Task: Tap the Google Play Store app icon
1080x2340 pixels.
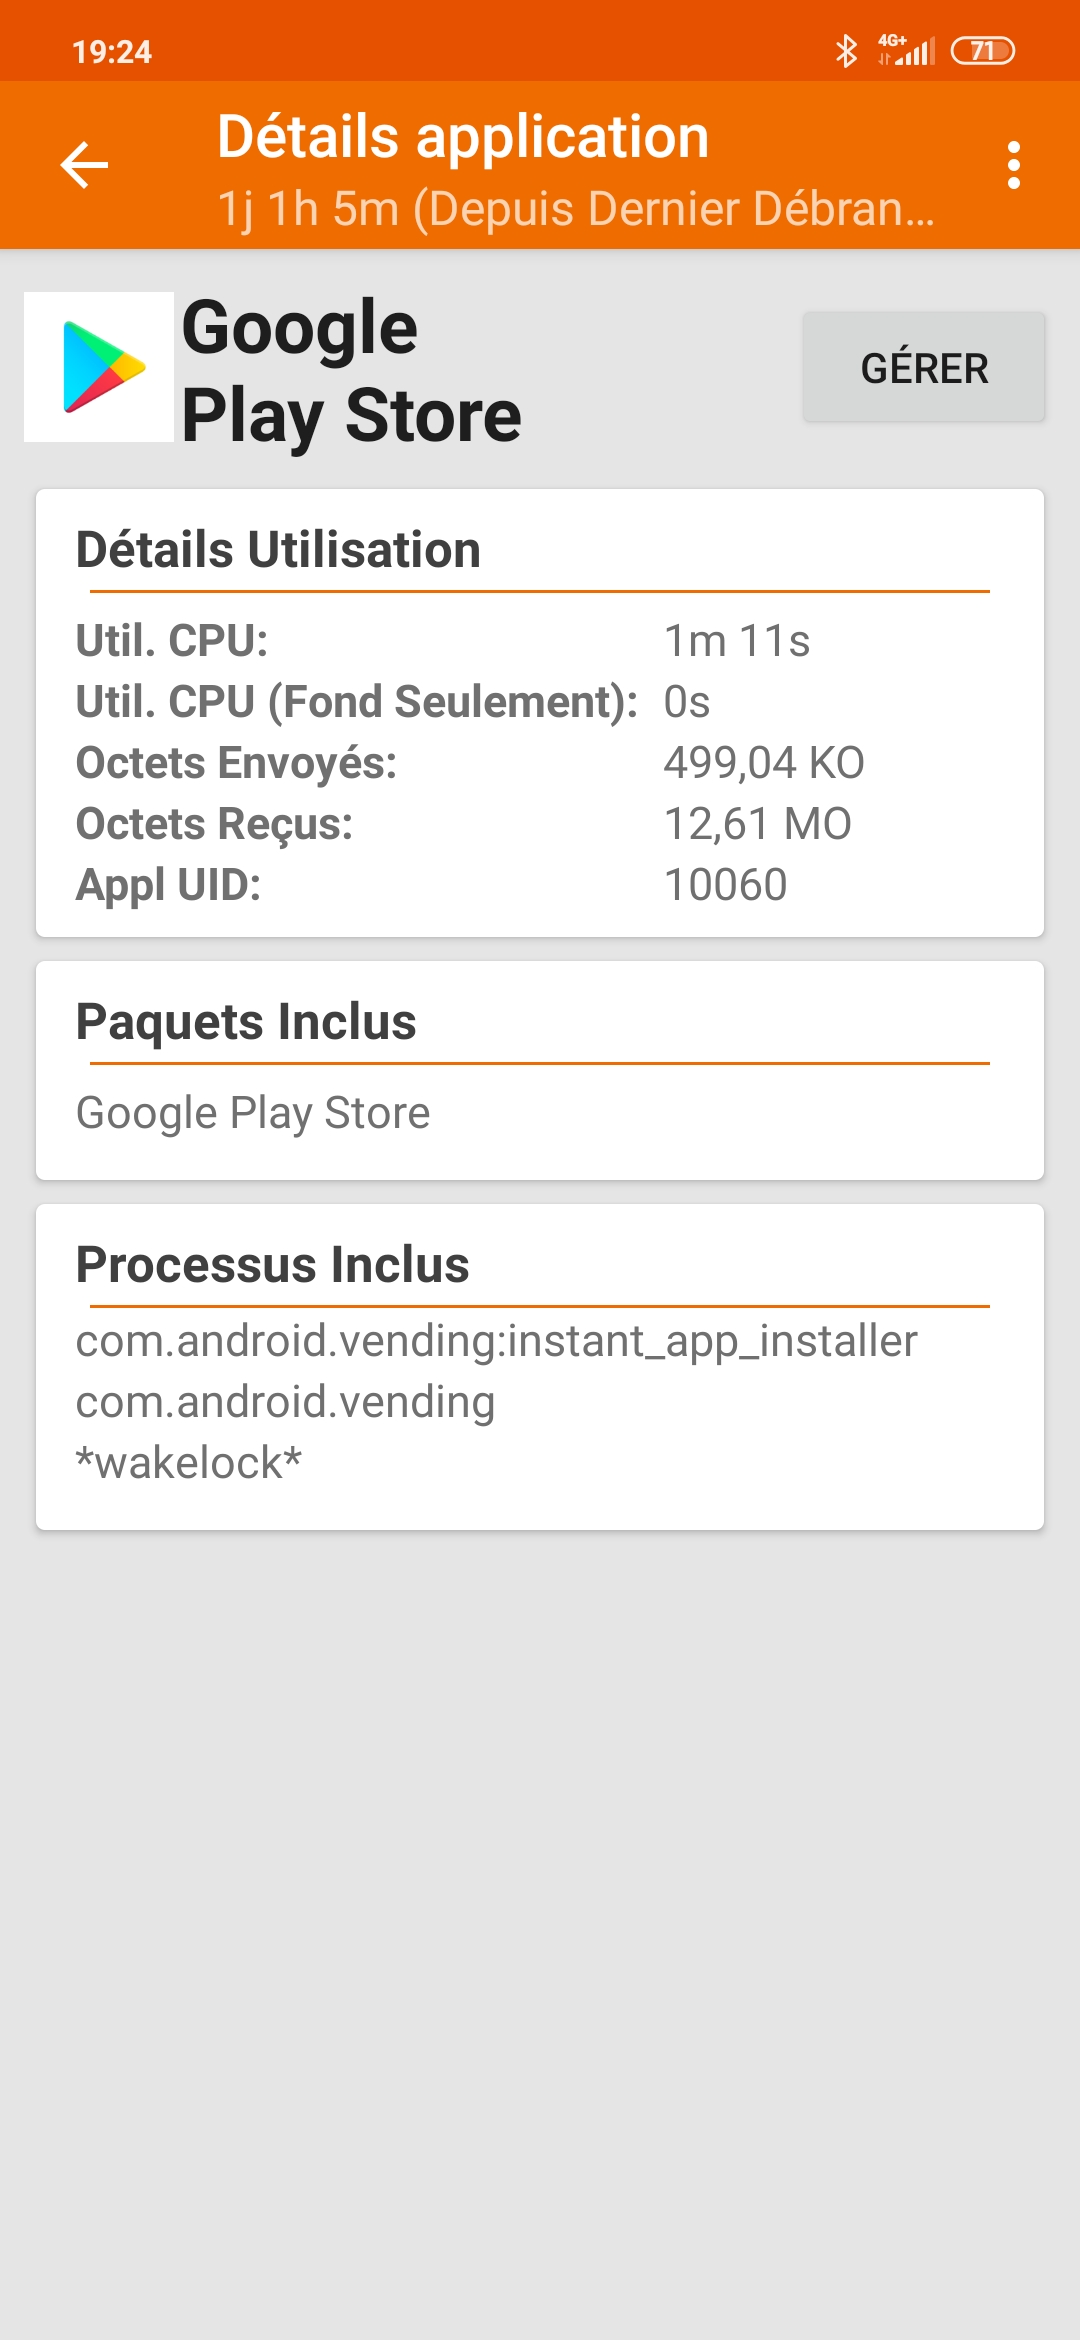Action: pyautogui.click(x=99, y=367)
